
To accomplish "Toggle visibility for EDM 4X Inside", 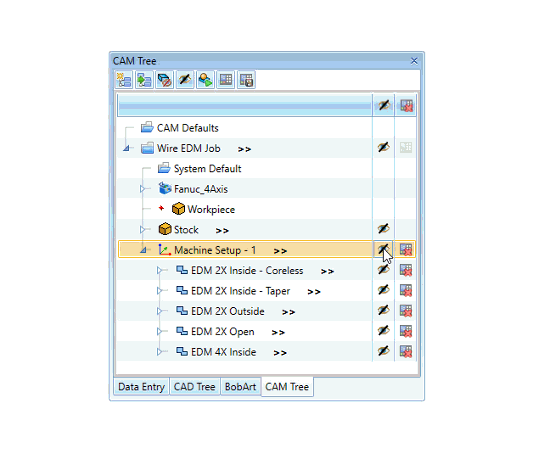I will [383, 351].
